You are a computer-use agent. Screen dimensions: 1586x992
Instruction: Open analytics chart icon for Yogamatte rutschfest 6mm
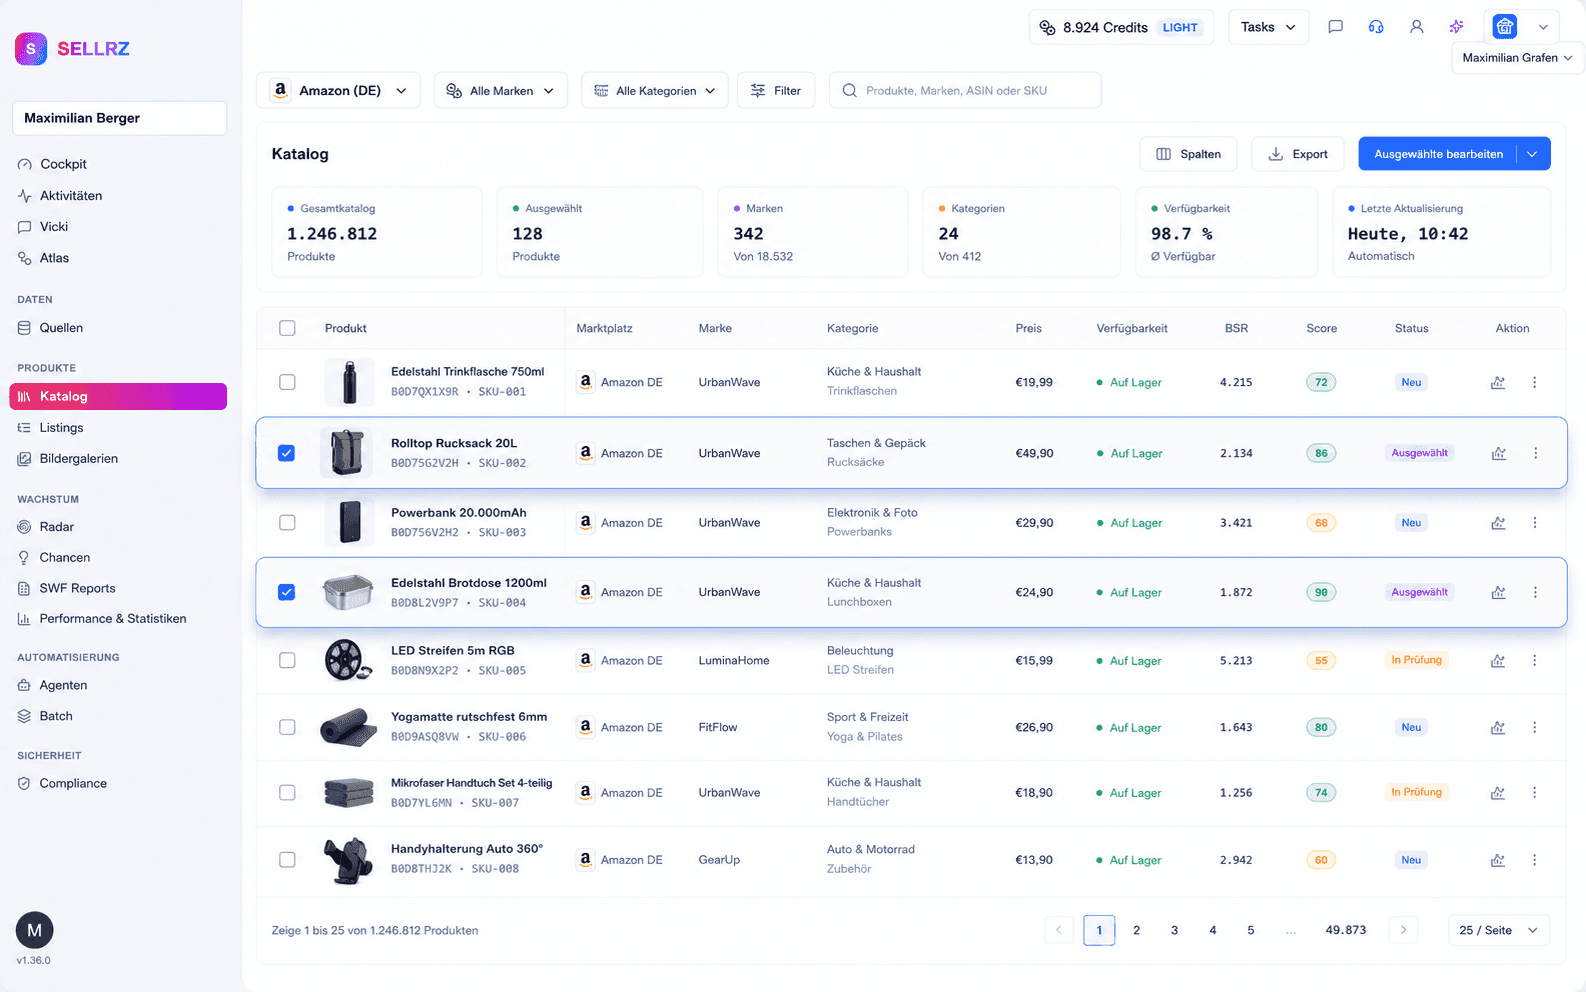point(1498,727)
